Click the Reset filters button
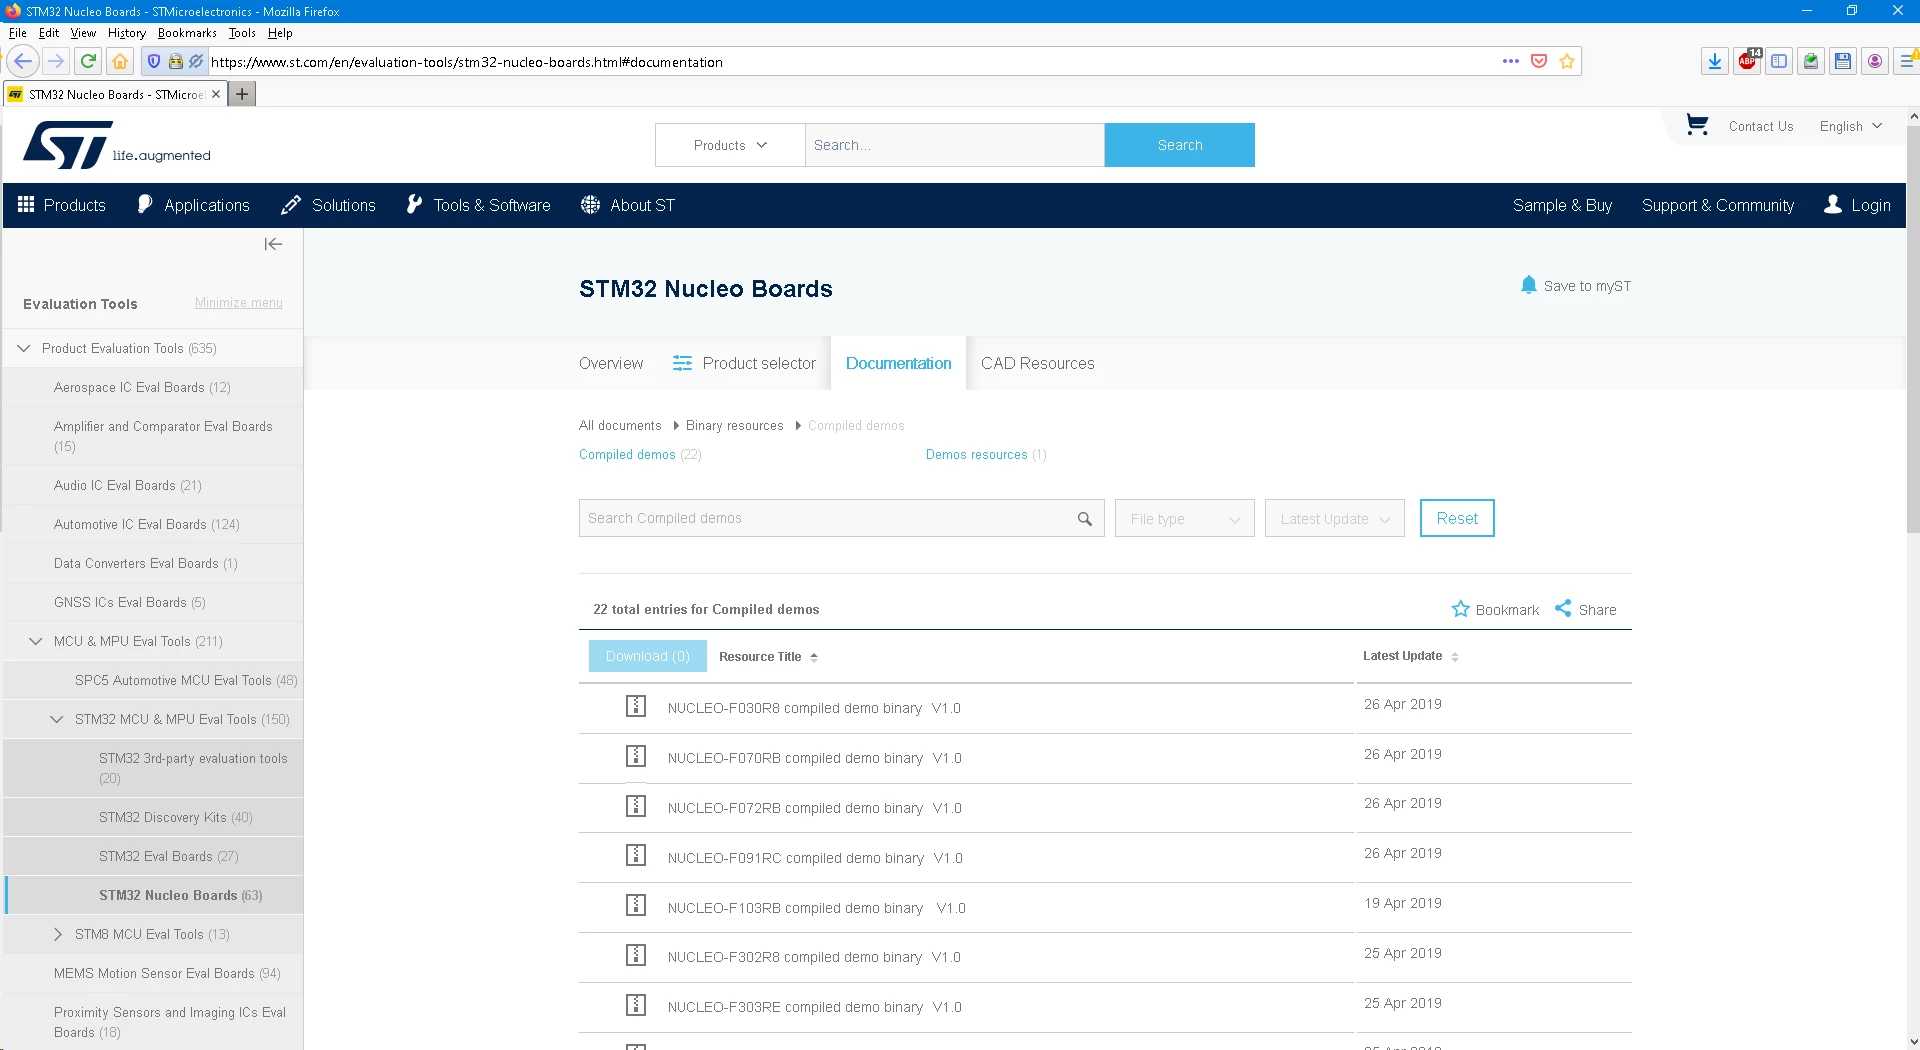The width and height of the screenshot is (1920, 1050). (x=1457, y=518)
